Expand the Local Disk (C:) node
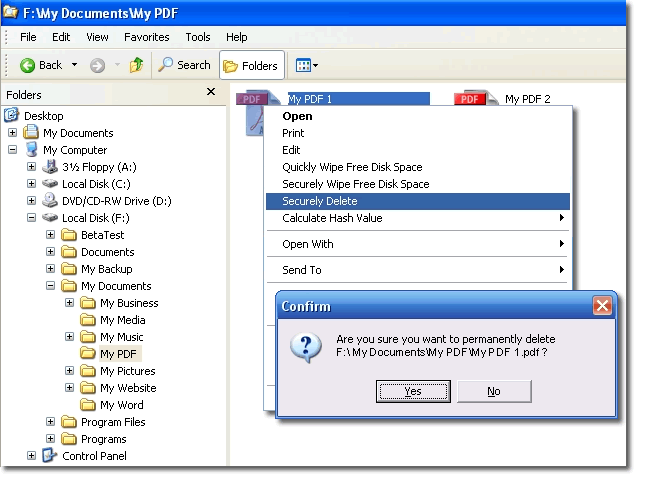650x500 pixels. pyautogui.click(x=32, y=184)
